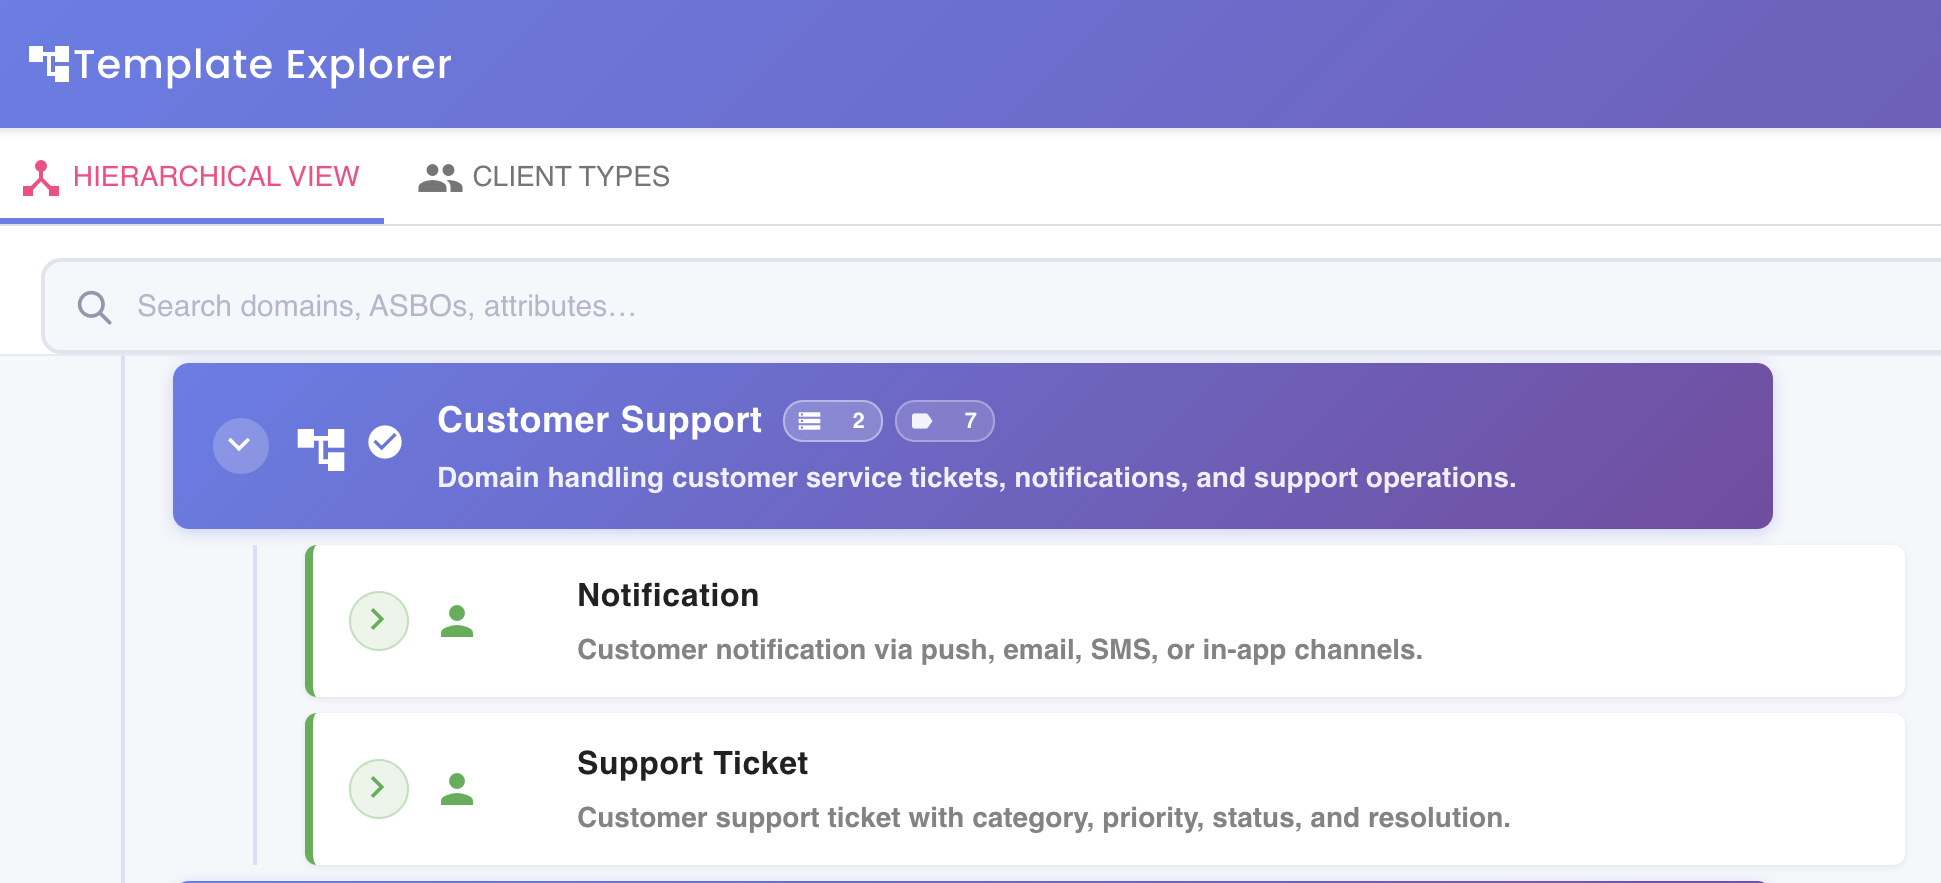Click the Support Ticket person icon
Image resolution: width=1941 pixels, height=883 pixels.
[x=457, y=789]
